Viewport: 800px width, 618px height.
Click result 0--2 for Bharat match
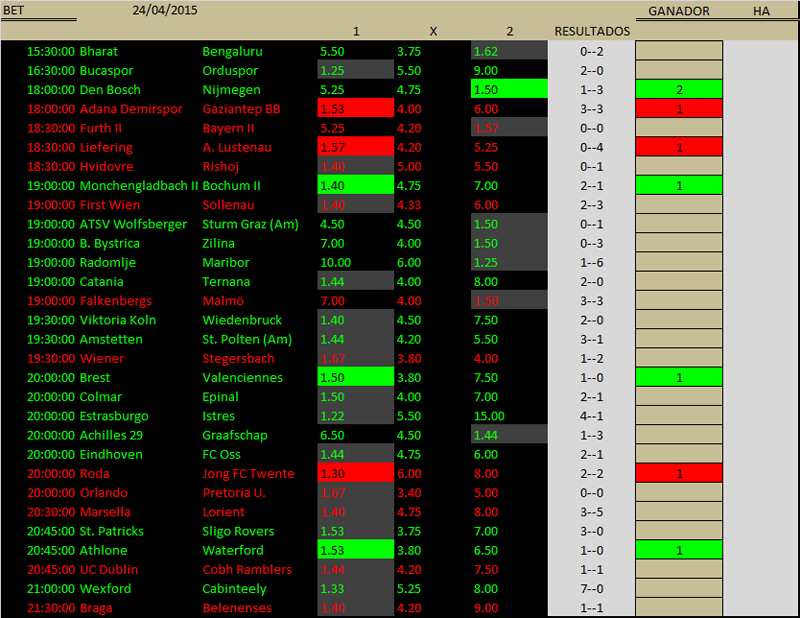(x=591, y=52)
